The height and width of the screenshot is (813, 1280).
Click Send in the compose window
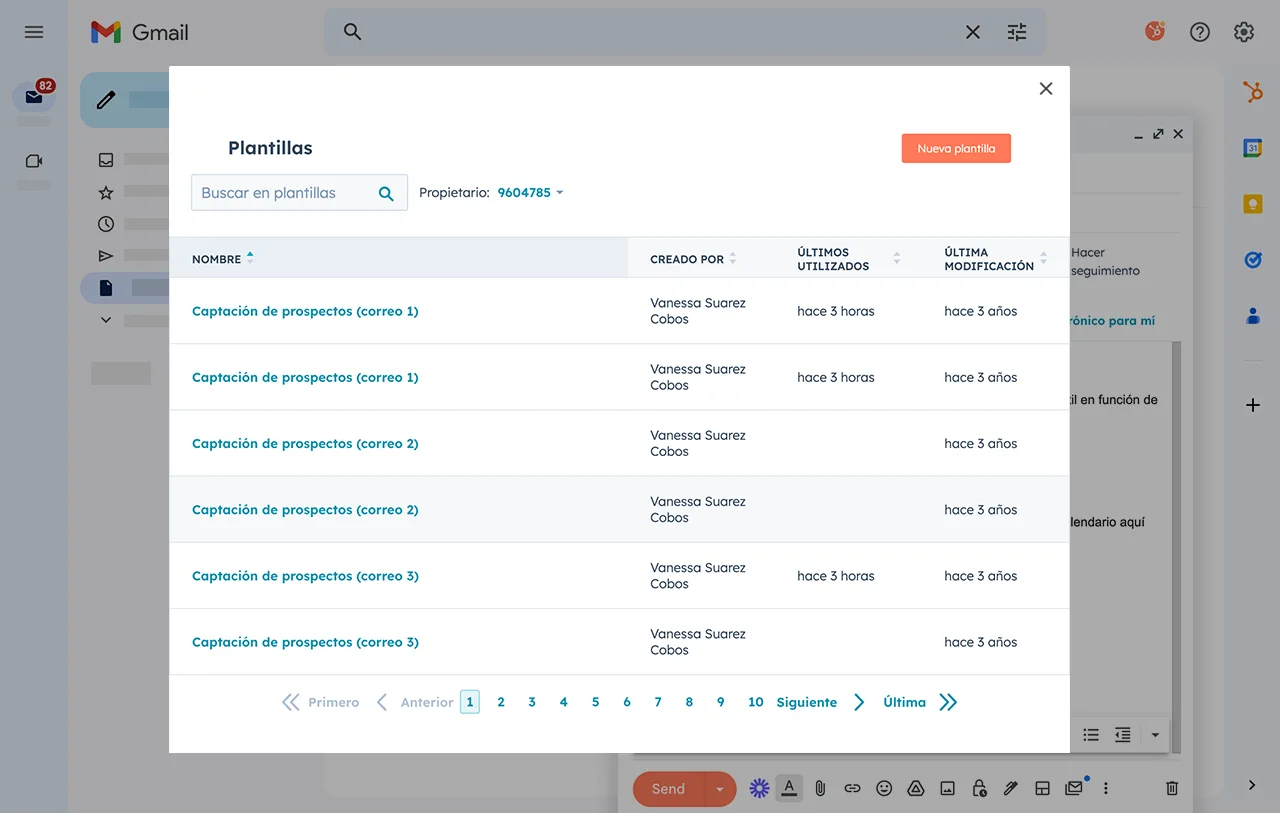pyautogui.click(x=669, y=789)
